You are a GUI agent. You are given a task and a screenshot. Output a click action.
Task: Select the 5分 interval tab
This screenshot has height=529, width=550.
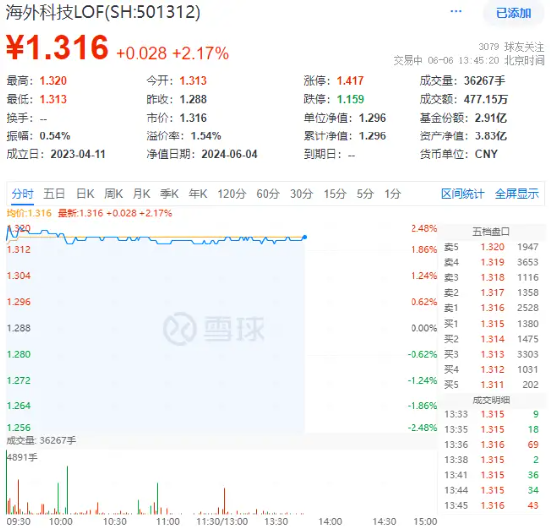(x=365, y=194)
